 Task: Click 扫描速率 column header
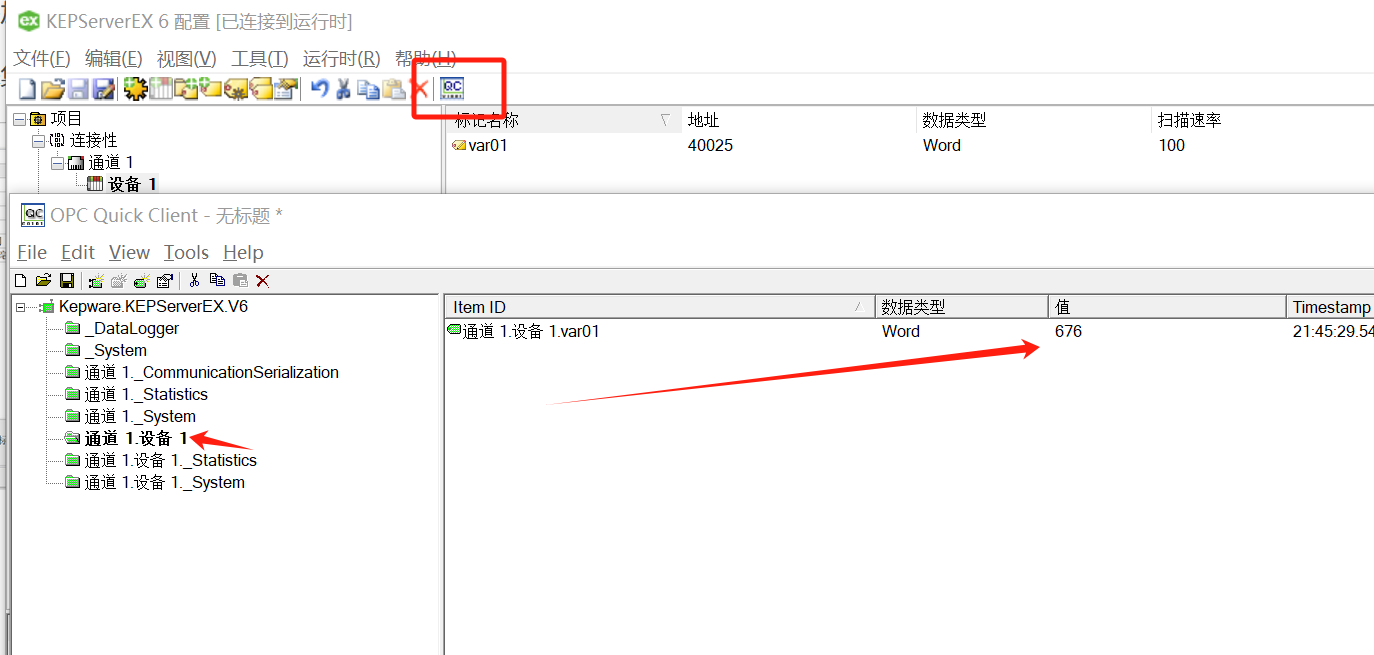pyautogui.click(x=1262, y=120)
